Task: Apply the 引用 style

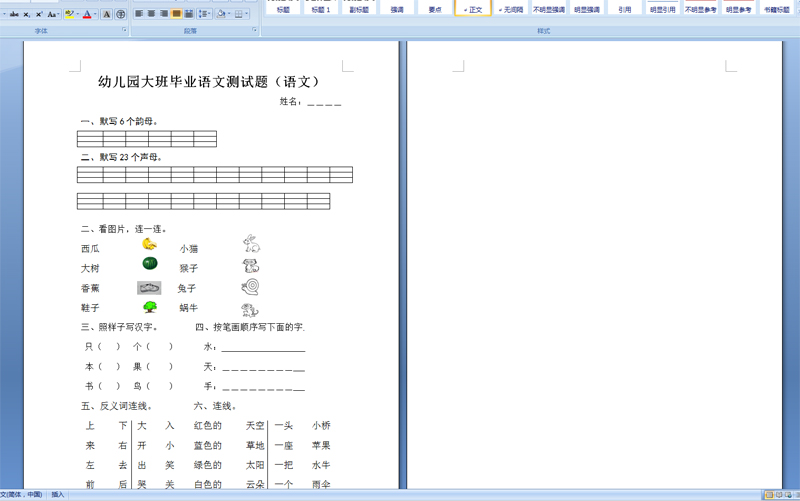Action: [624, 8]
